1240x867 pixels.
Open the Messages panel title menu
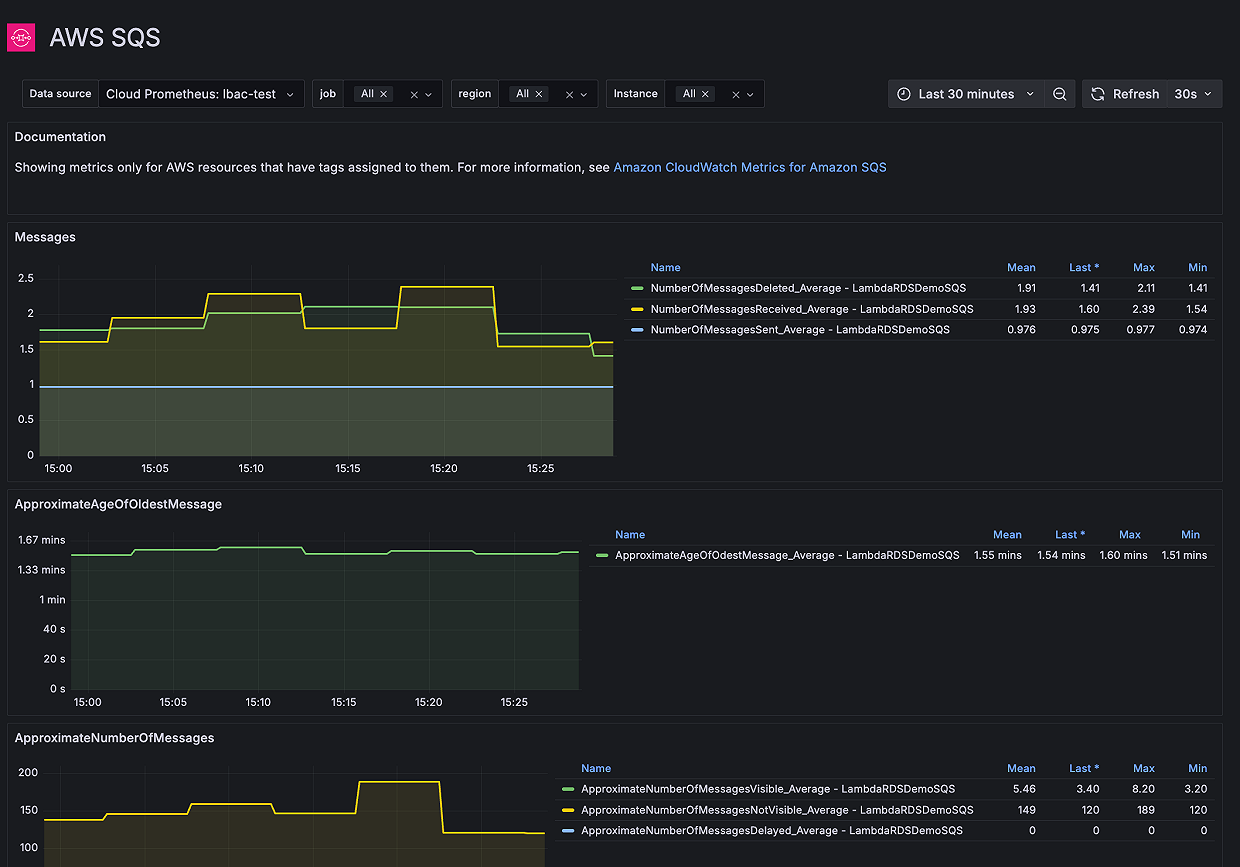[44, 237]
